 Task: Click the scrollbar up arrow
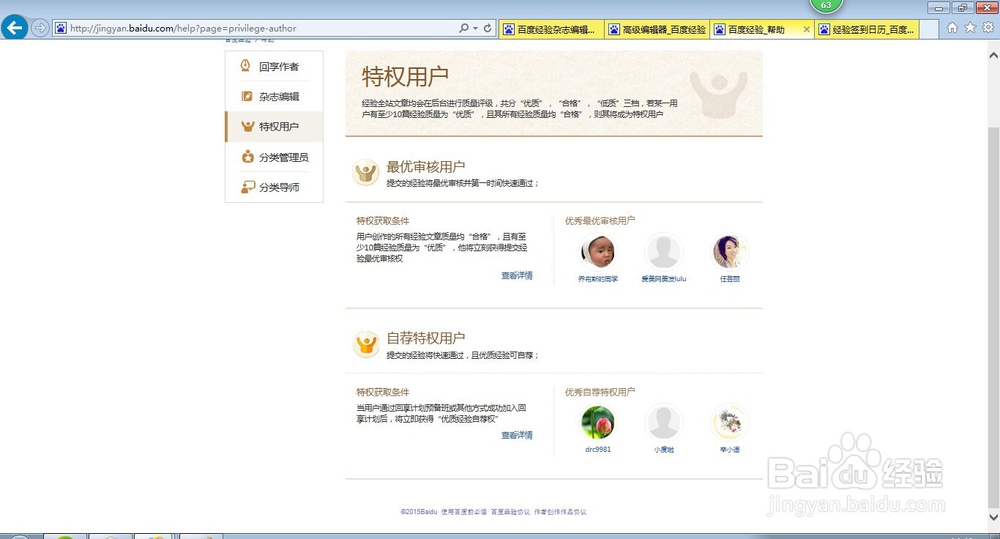[993, 55]
